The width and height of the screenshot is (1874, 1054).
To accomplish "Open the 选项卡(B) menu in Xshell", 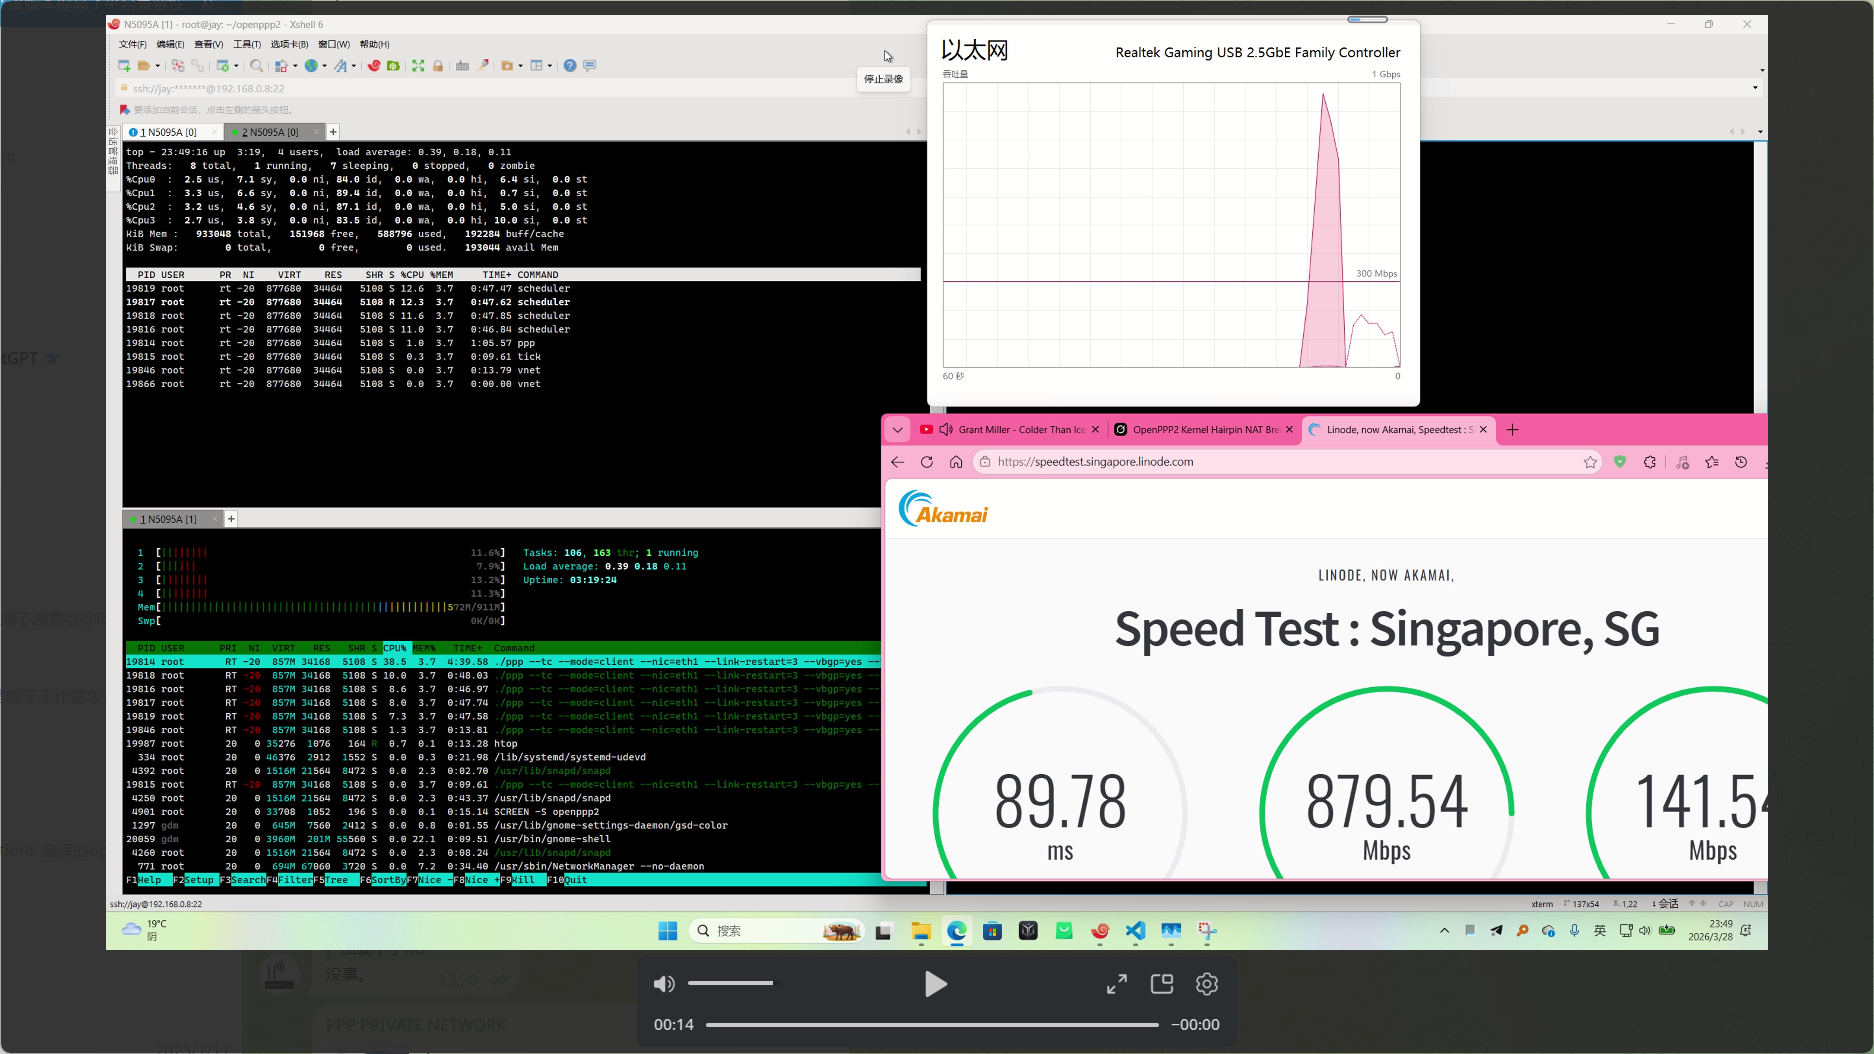I will 289,44.
